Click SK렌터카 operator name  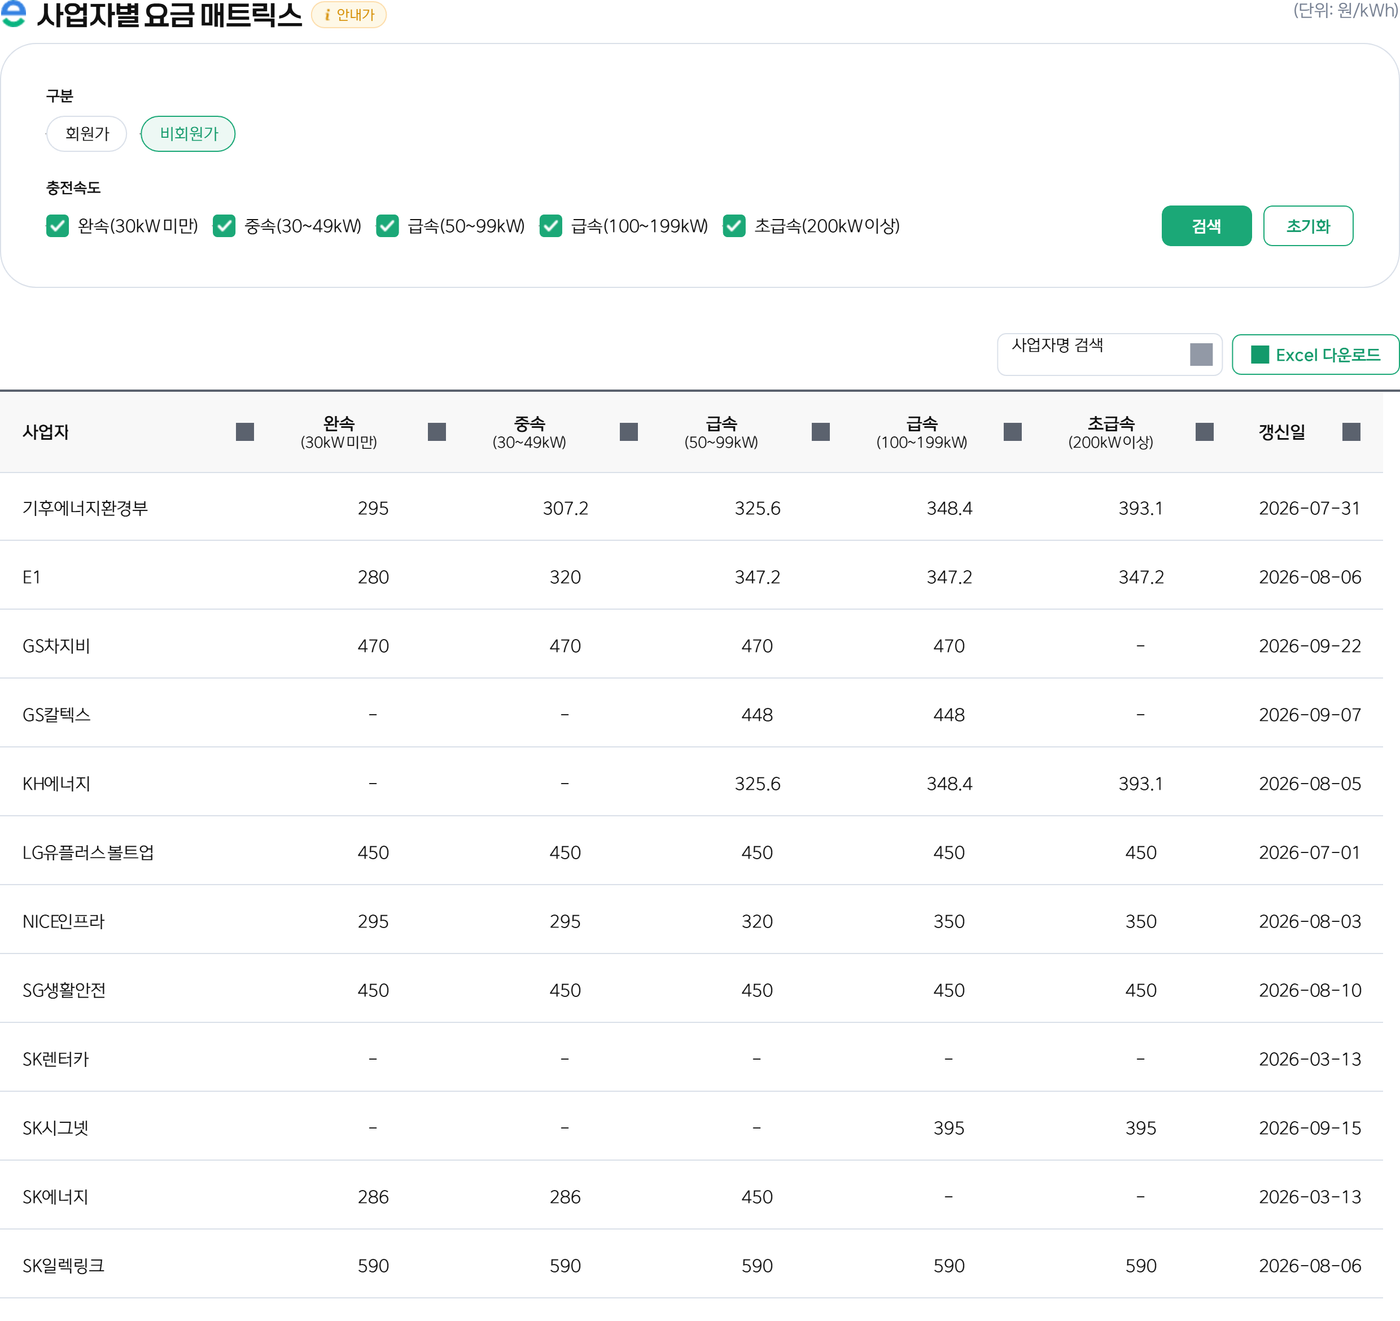pos(55,1060)
